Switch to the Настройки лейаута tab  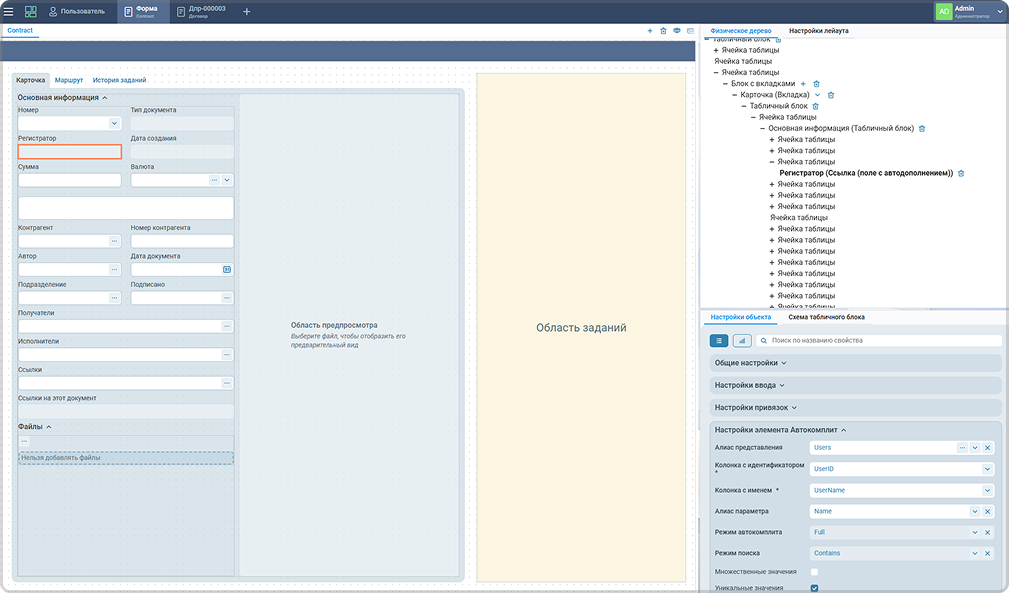[818, 31]
